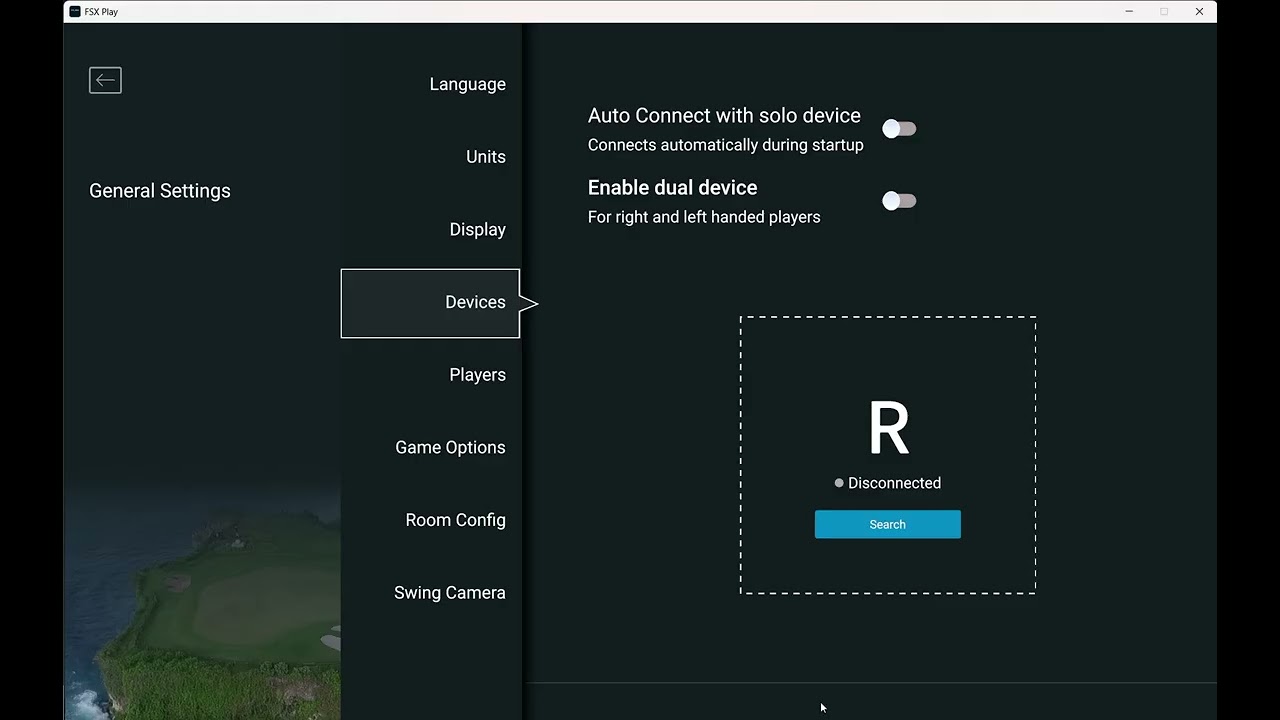Click the 'Enable dual device' label
The image size is (1280, 720).
click(x=672, y=188)
